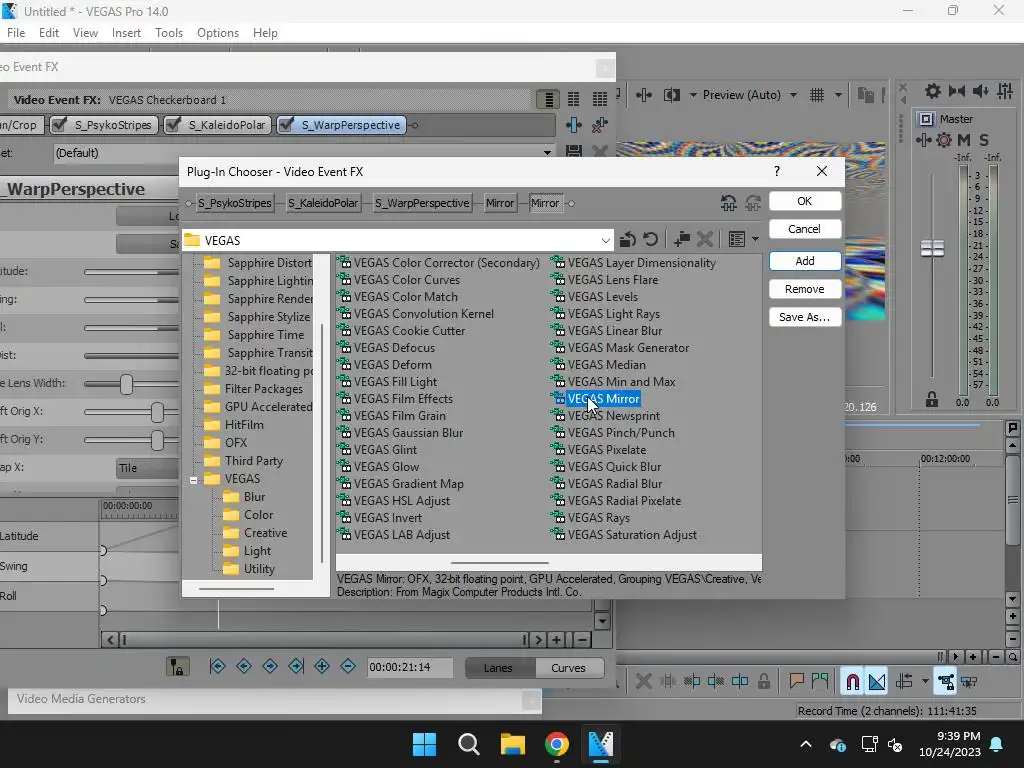Uncheck the S_WarpPerspective effect checkbox
Image resolution: width=1024 pixels, height=768 pixels.
click(x=286, y=124)
